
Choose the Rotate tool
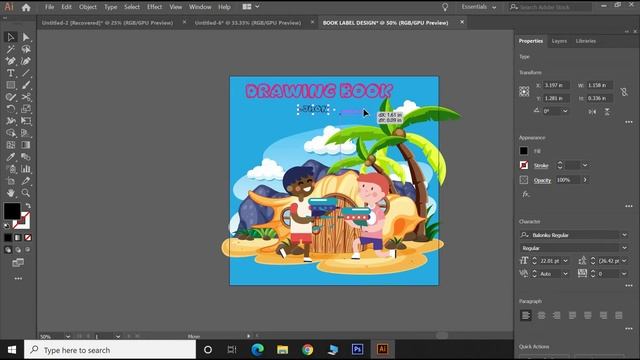coord(11,109)
